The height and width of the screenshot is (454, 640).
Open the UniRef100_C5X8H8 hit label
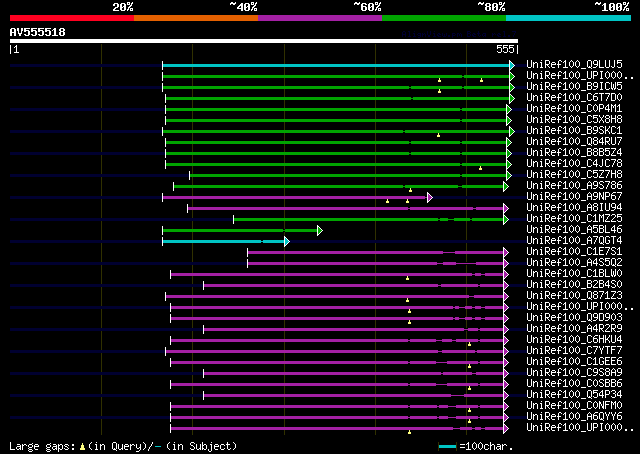pos(574,119)
